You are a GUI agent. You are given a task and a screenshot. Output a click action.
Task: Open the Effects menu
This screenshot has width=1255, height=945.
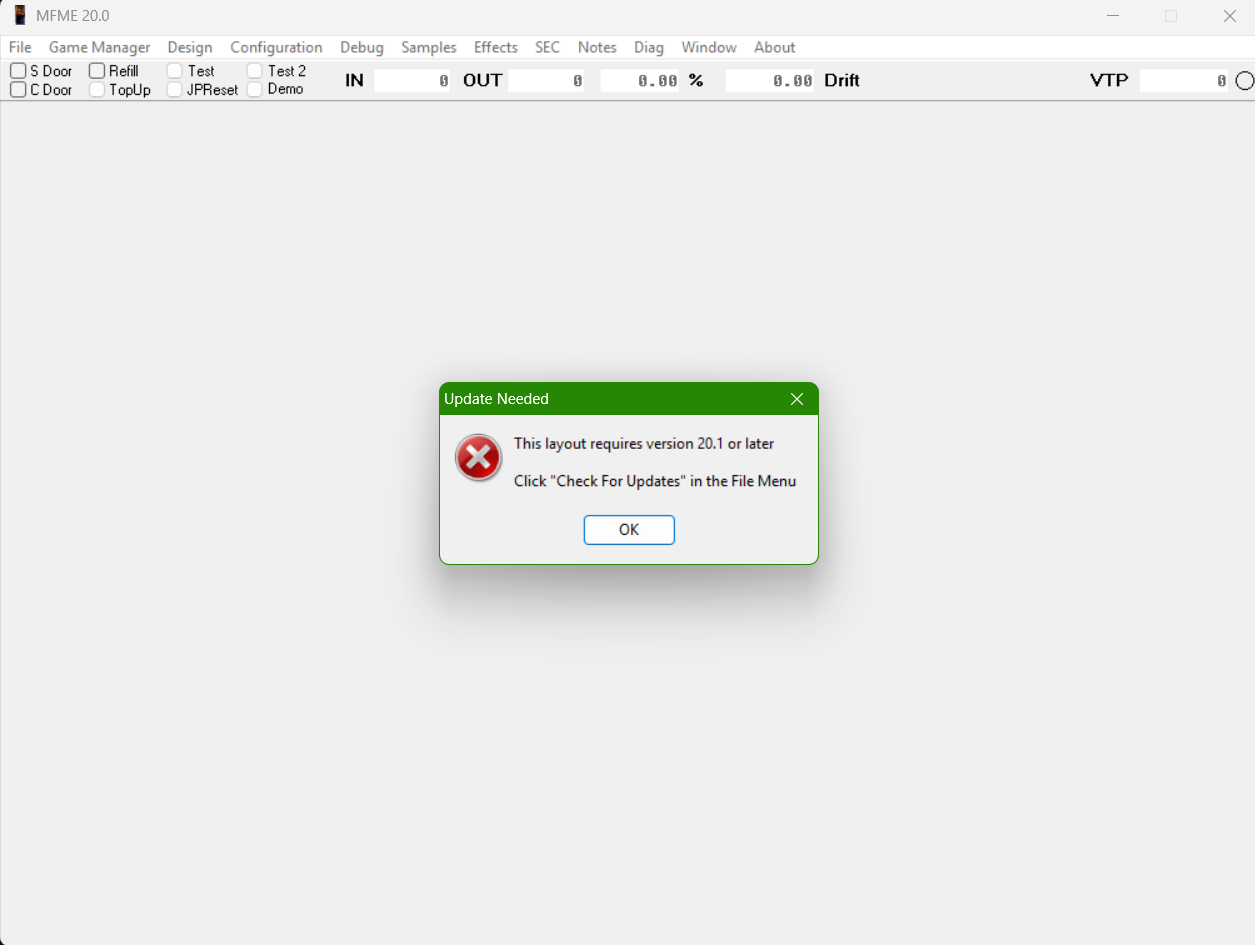point(496,47)
